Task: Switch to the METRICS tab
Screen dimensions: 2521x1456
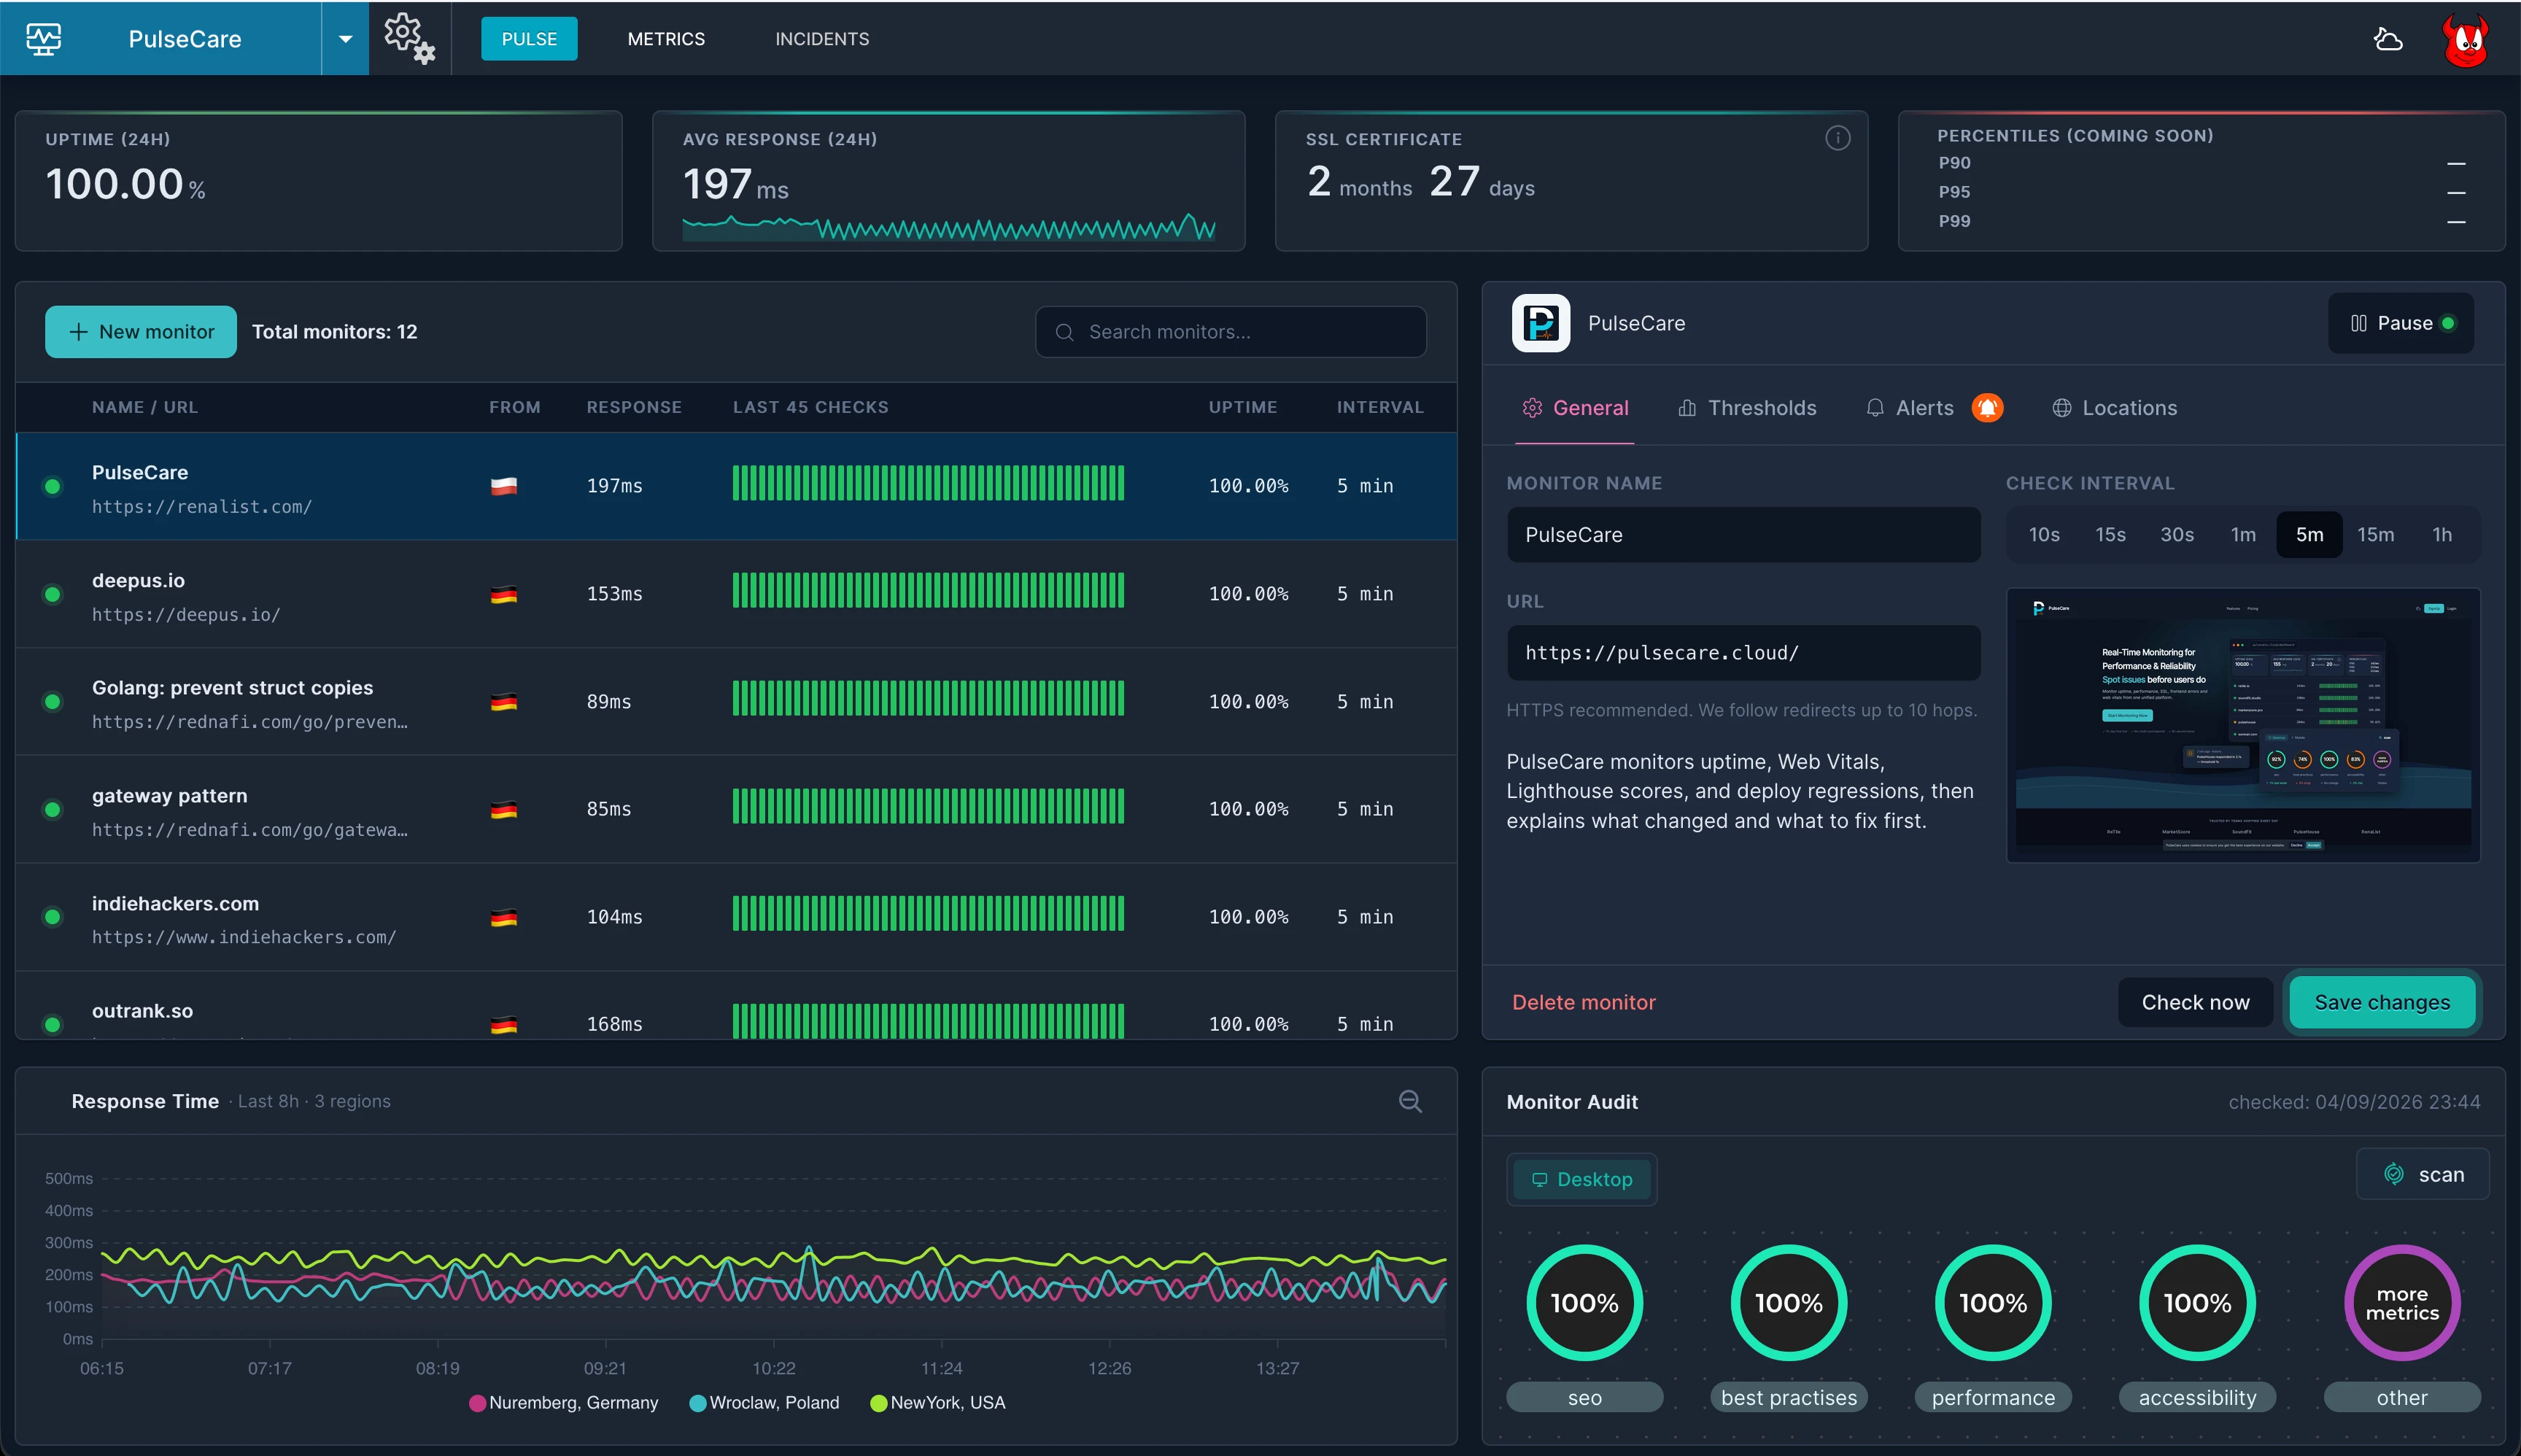Action: click(x=666, y=39)
